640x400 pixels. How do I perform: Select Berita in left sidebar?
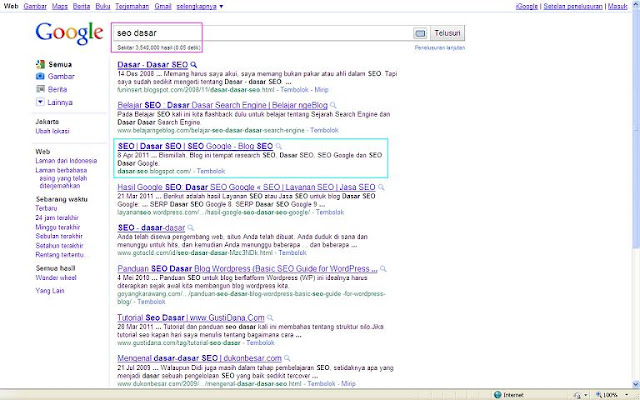(x=57, y=89)
